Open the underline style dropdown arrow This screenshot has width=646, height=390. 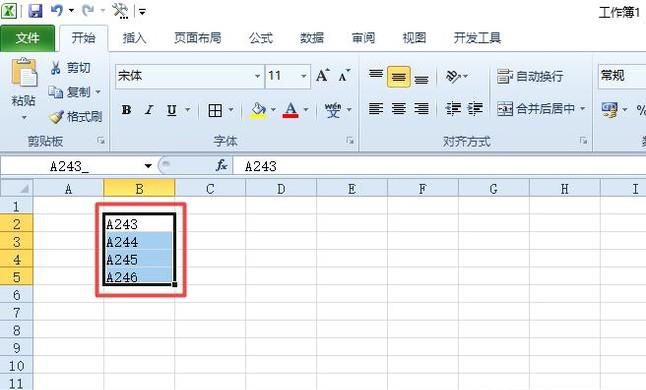coord(187,110)
